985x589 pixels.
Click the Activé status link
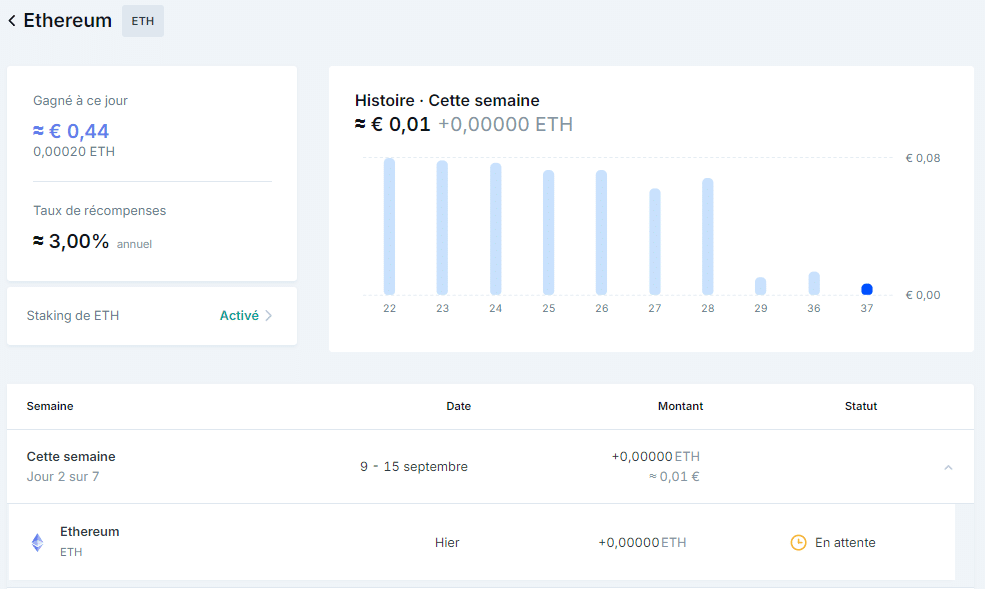click(239, 316)
